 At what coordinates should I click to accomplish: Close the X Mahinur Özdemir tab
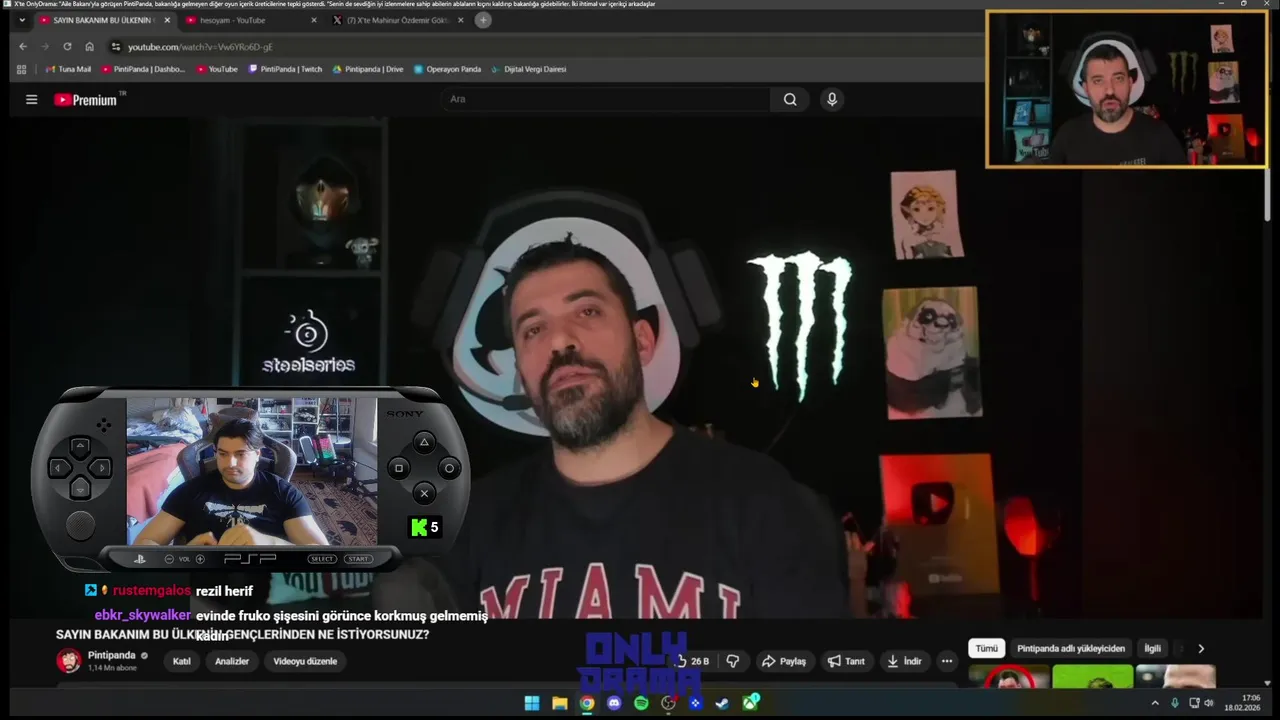click(x=460, y=20)
